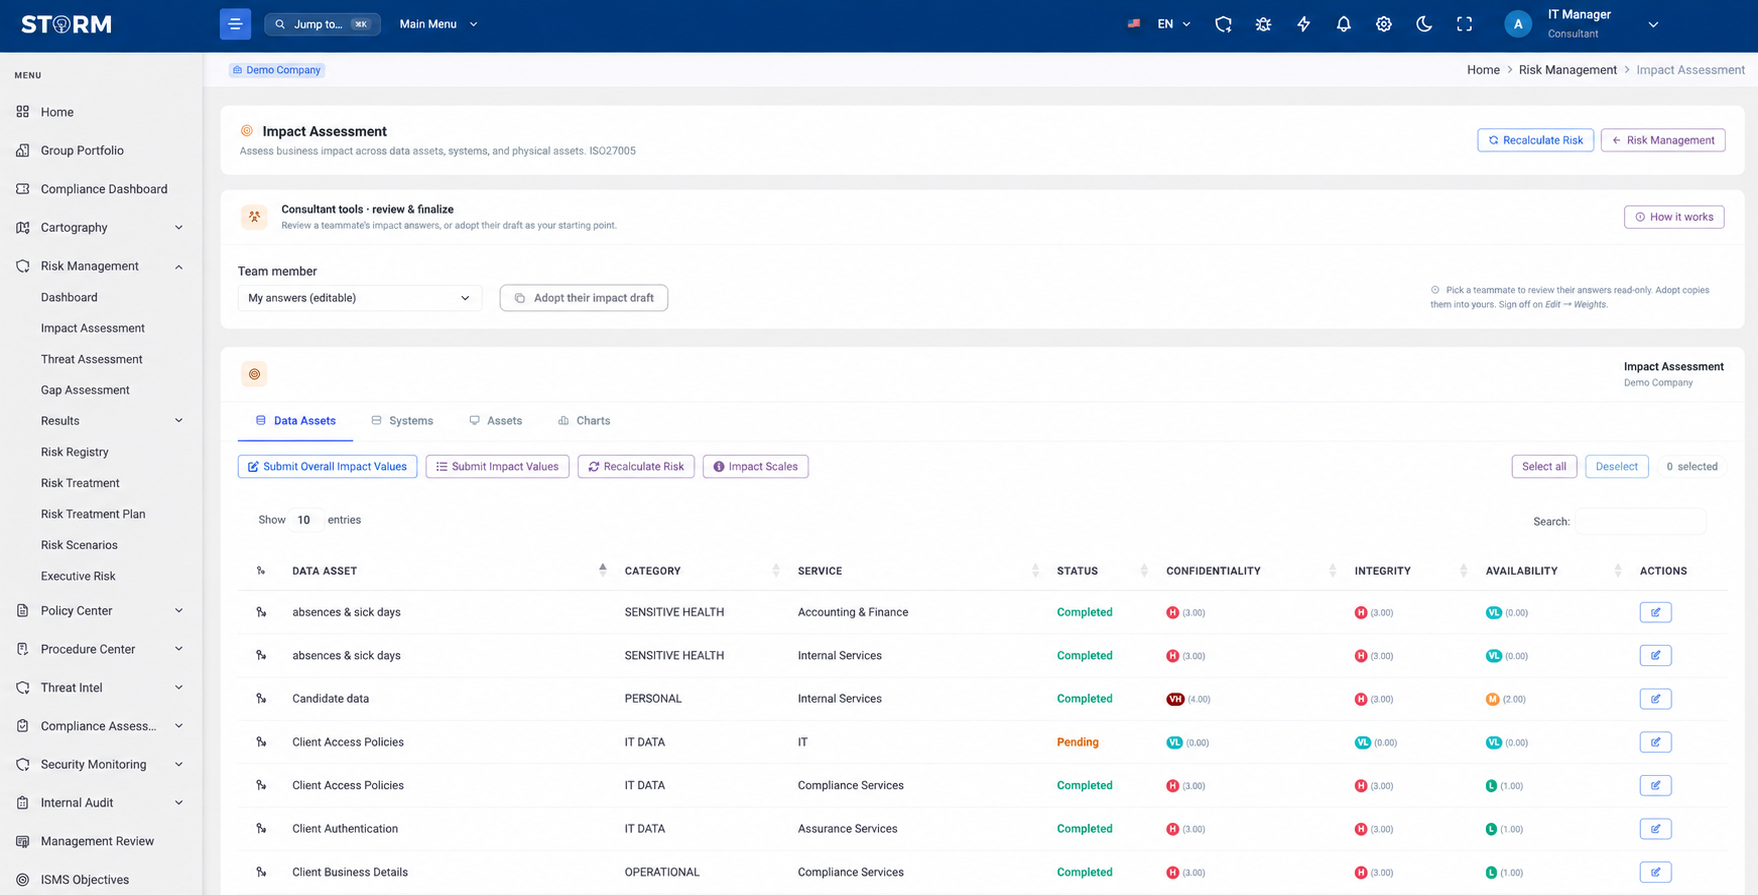This screenshot has width=1758, height=895.
Task: Switch to the Systems tab
Action: 402,421
